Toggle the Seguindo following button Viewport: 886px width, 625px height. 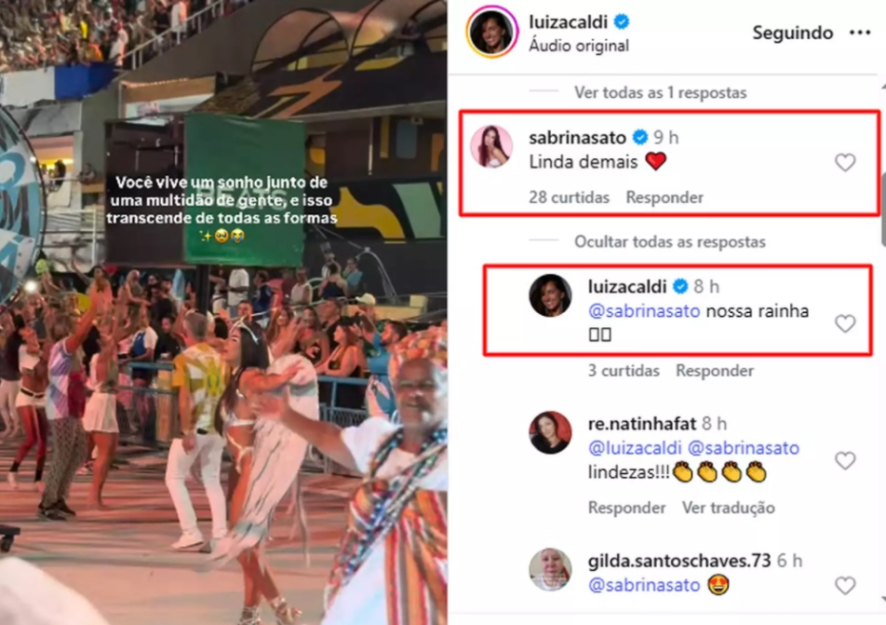792,33
